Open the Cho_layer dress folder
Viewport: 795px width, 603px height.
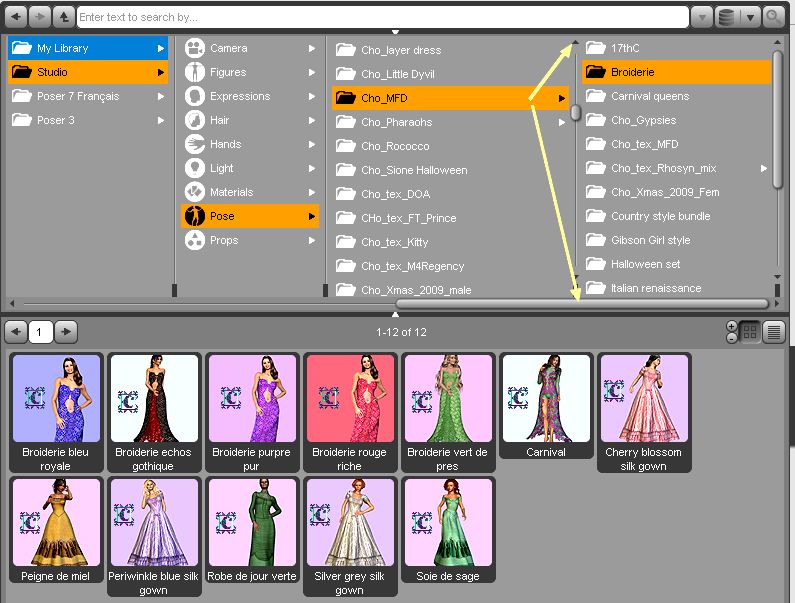point(450,50)
